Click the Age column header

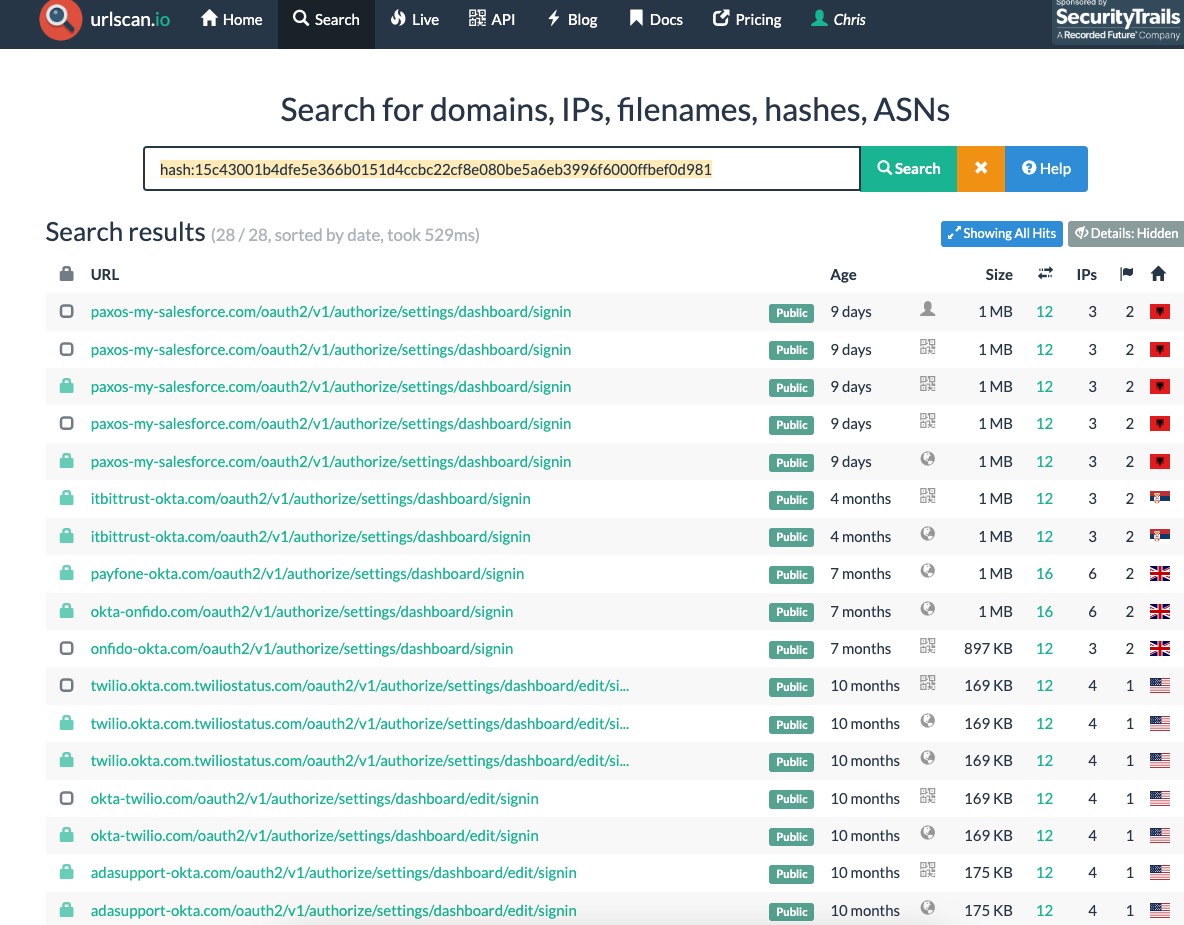(x=843, y=274)
